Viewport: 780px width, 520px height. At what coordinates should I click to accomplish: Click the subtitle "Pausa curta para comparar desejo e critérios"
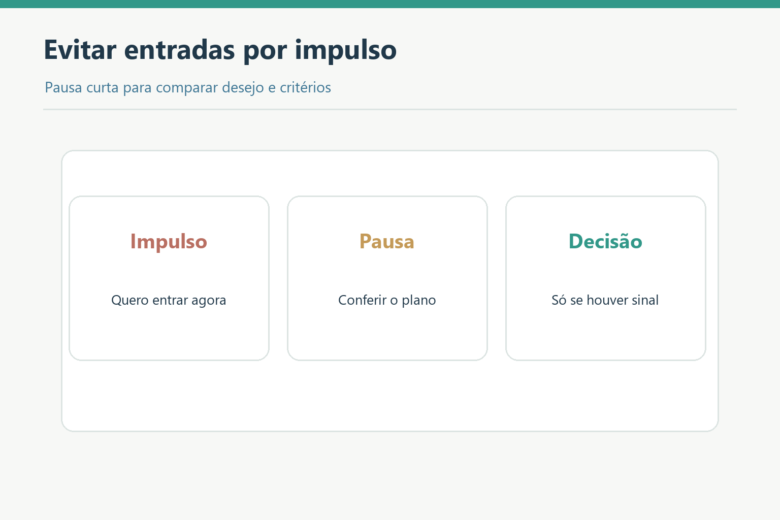point(188,88)
